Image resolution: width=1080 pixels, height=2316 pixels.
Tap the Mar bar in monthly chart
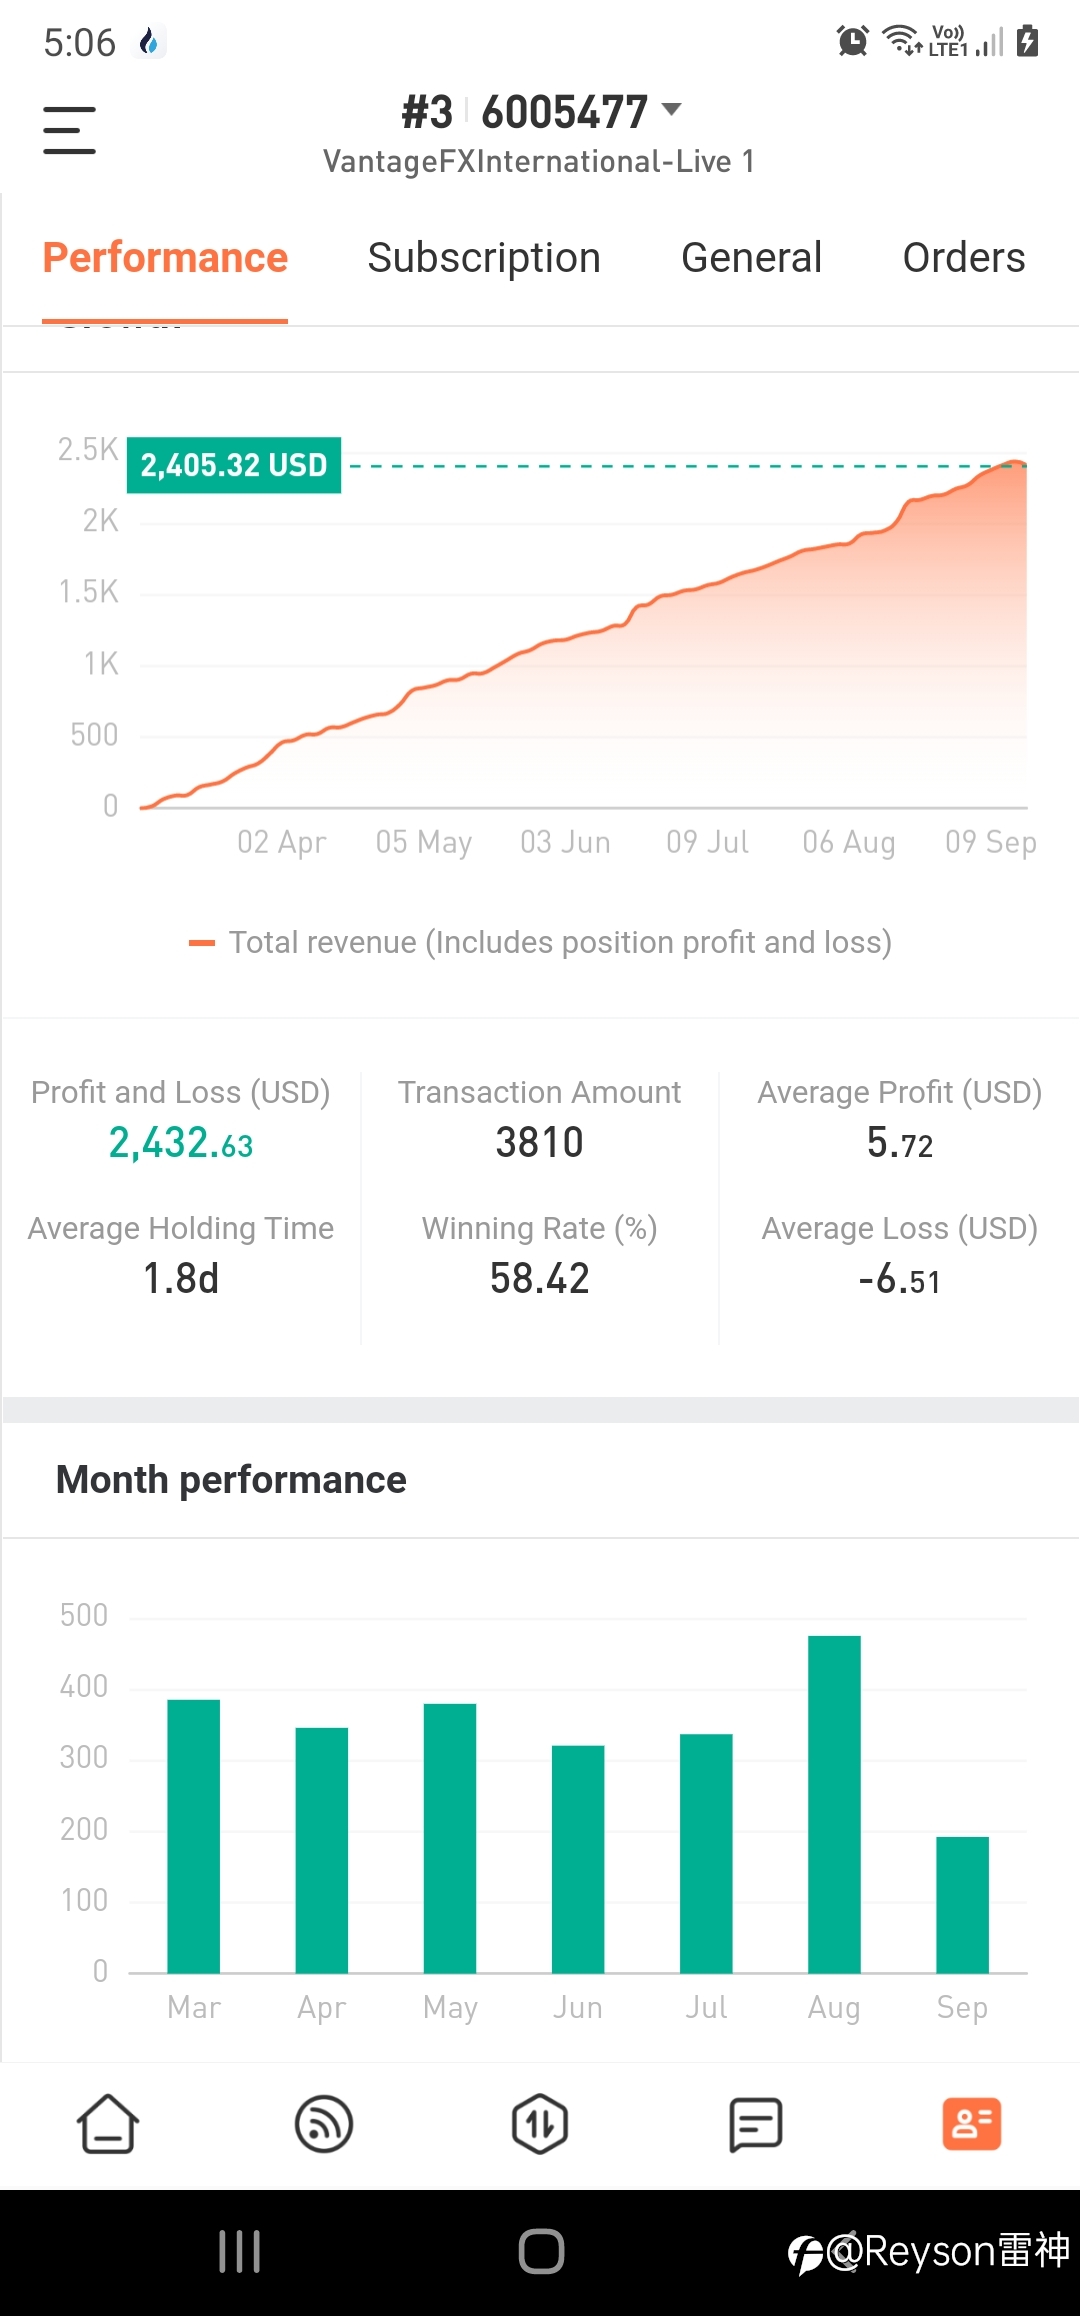pyautogui.click(x=194, y=1836)
